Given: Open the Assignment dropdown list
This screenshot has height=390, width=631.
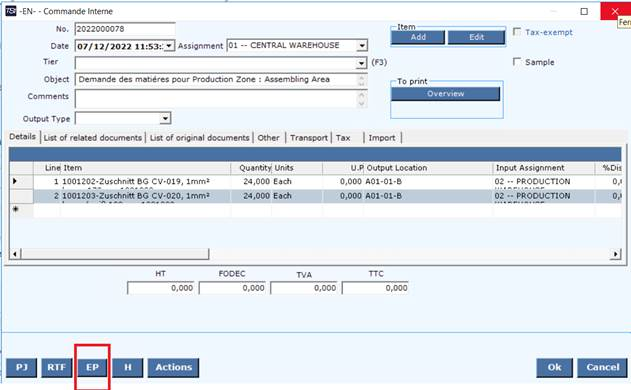Looking at the screenshot, I should pos(362,45).
